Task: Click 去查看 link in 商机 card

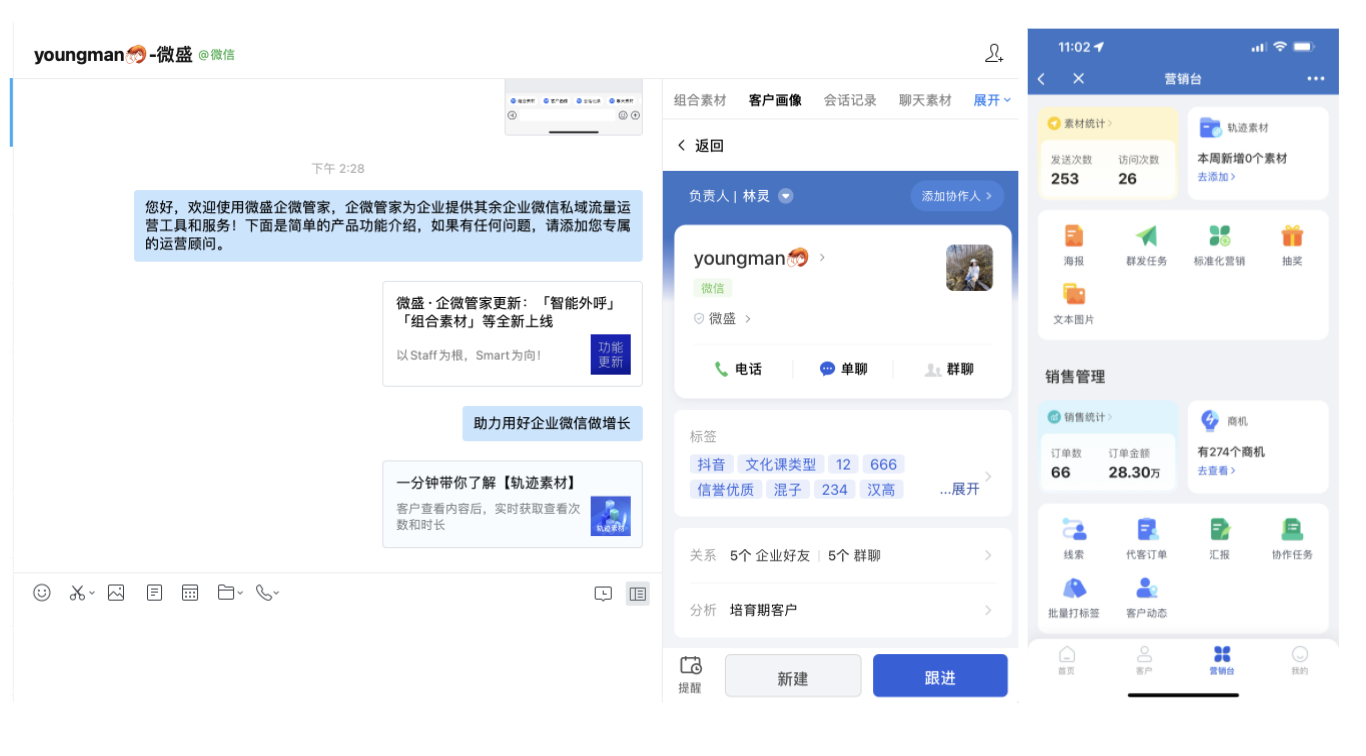Action: (x=1216, y=470)
